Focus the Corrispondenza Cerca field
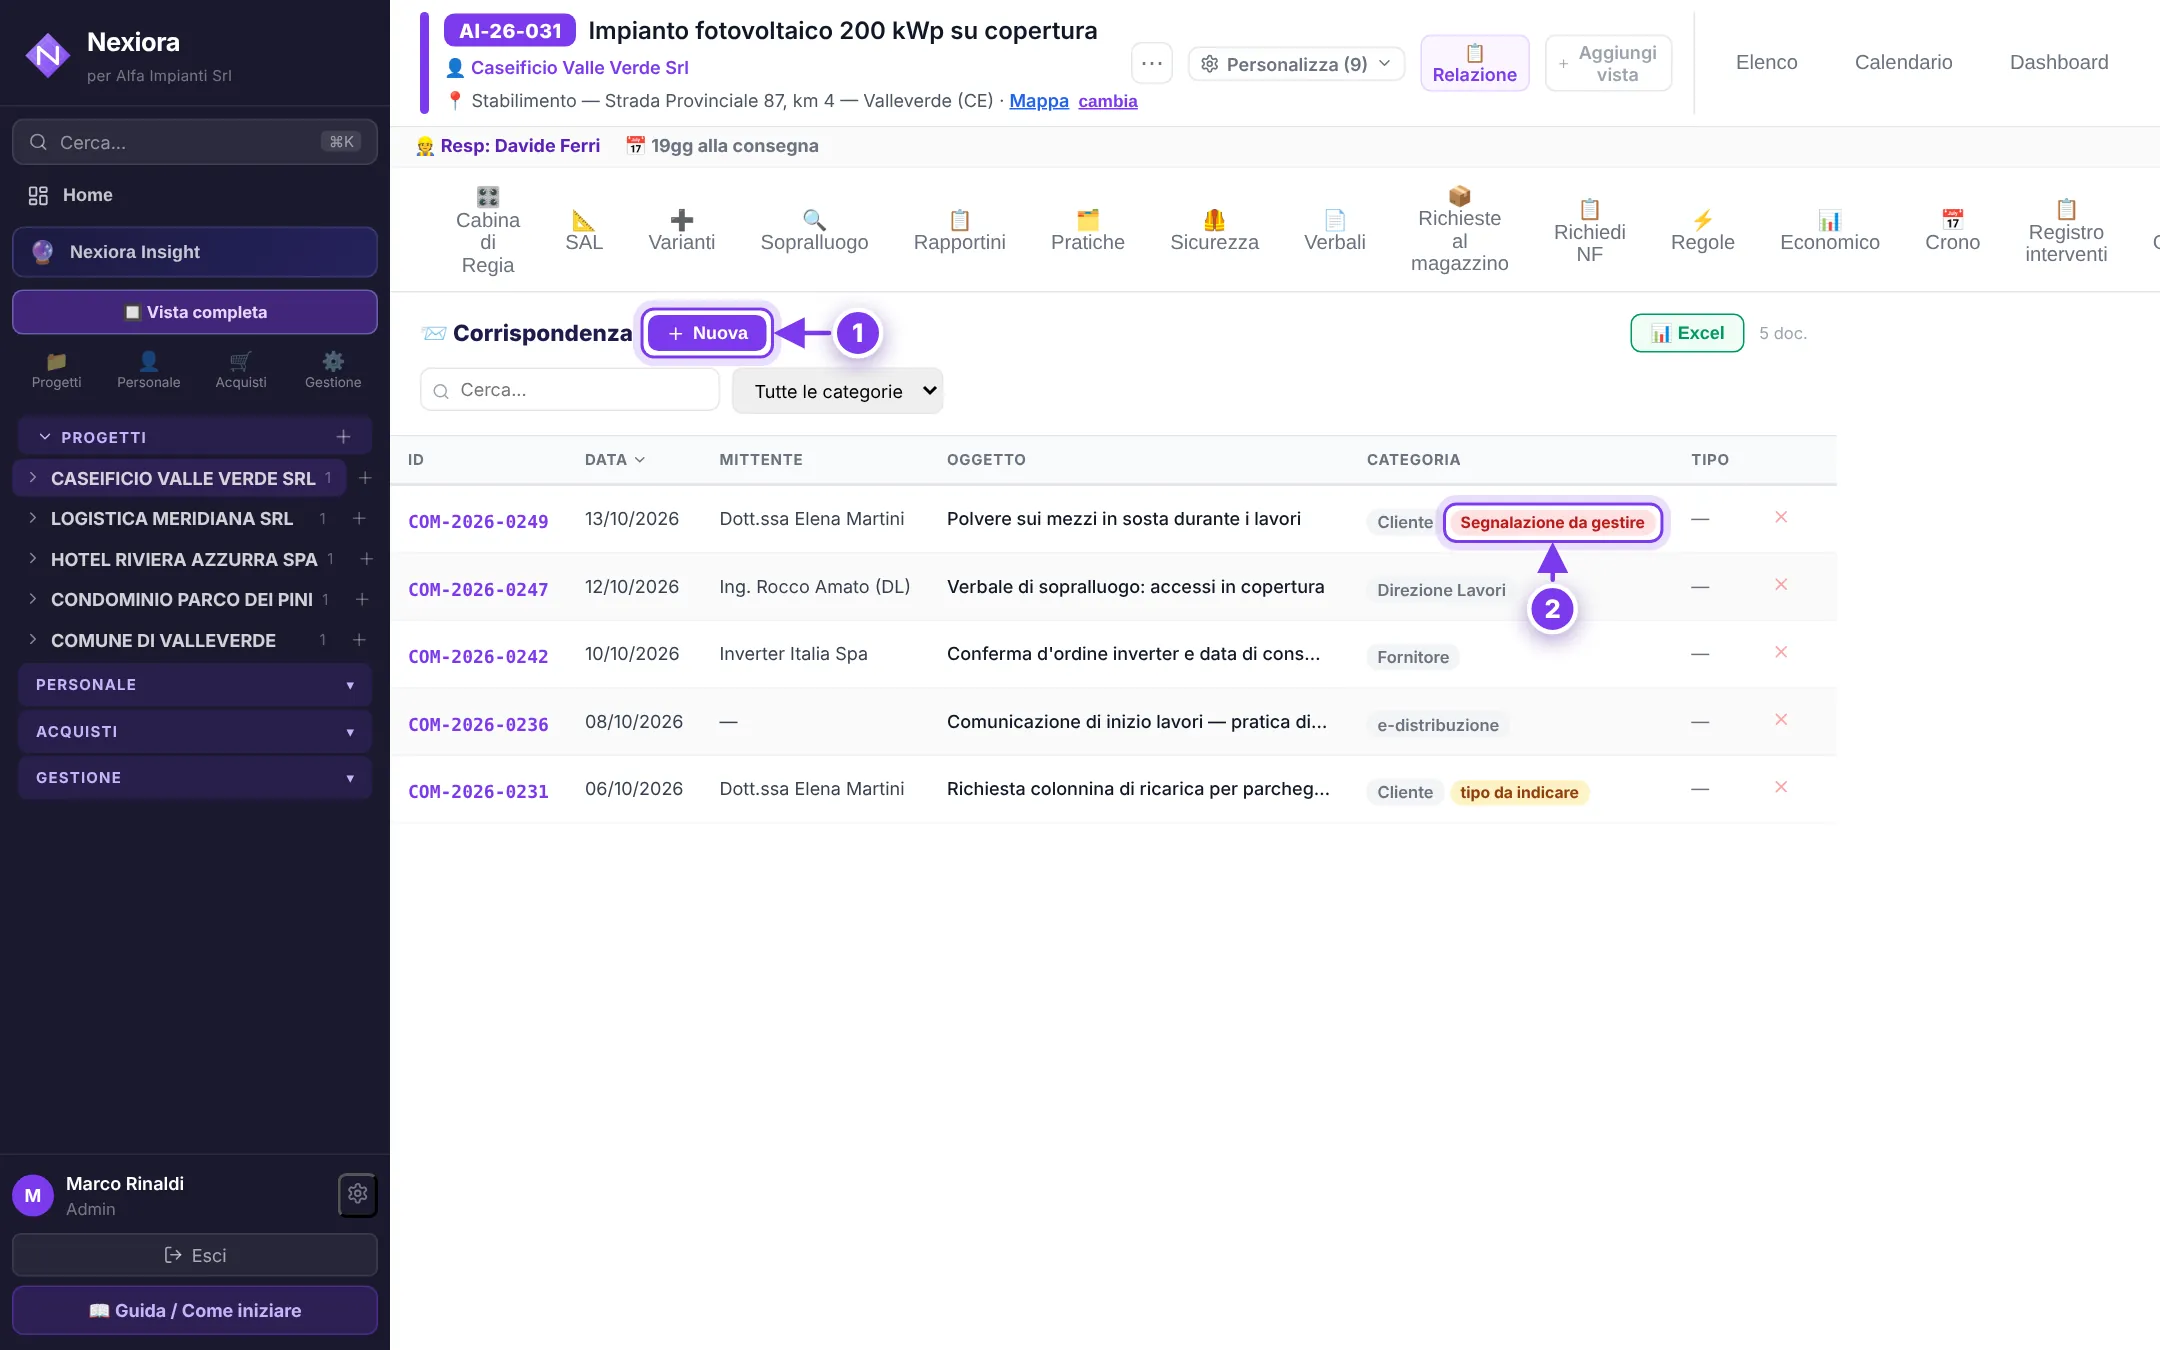 coord(570,390)
